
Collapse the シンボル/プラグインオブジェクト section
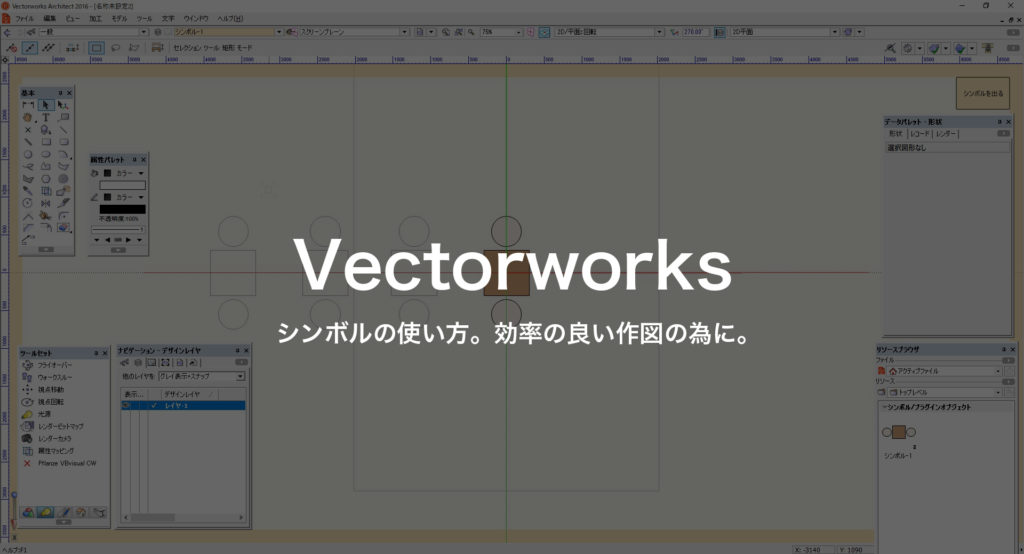pyautogui.click(x=884, y=407)
